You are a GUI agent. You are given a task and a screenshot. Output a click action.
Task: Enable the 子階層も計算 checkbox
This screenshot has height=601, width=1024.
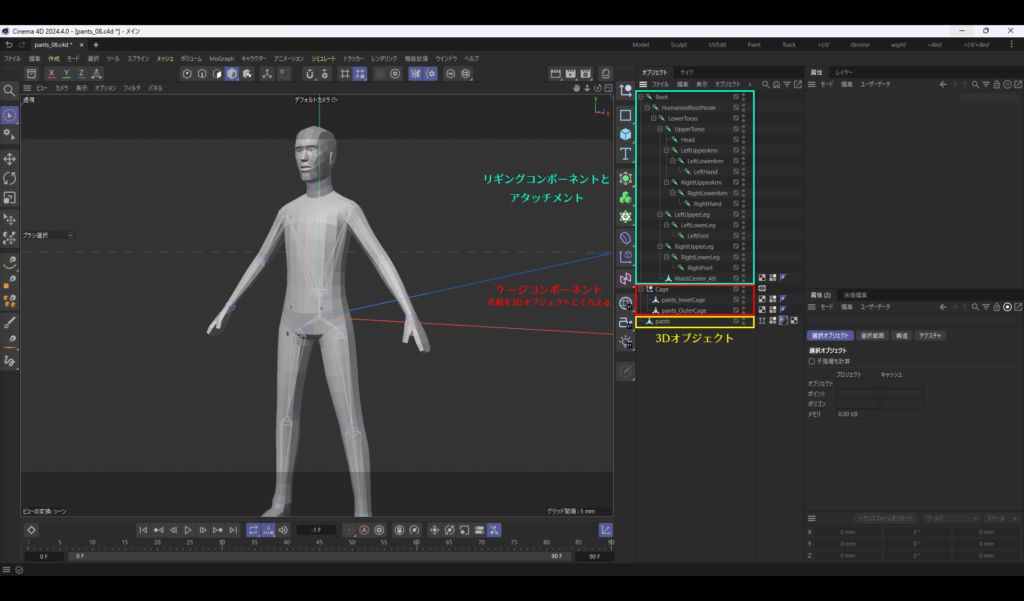[x=811, y=361]
